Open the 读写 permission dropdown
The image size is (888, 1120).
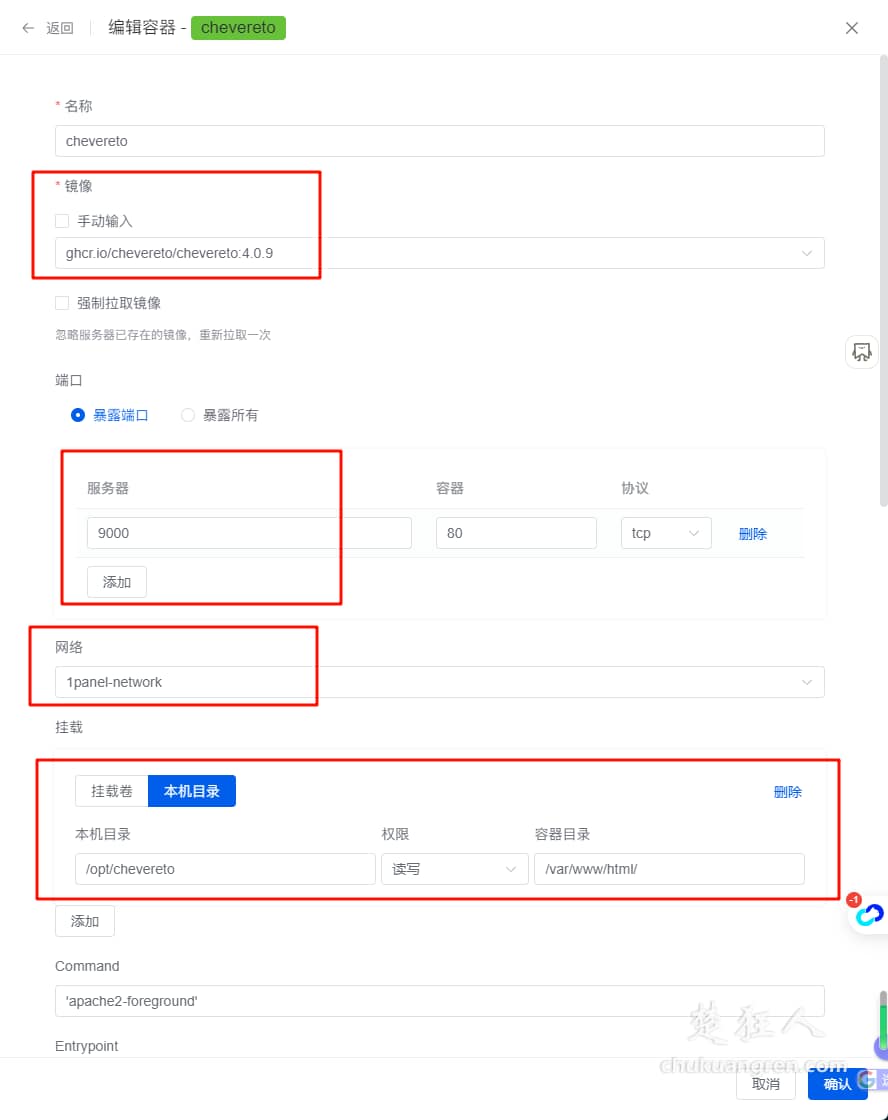pyautogui.click(x=512, y=869)
